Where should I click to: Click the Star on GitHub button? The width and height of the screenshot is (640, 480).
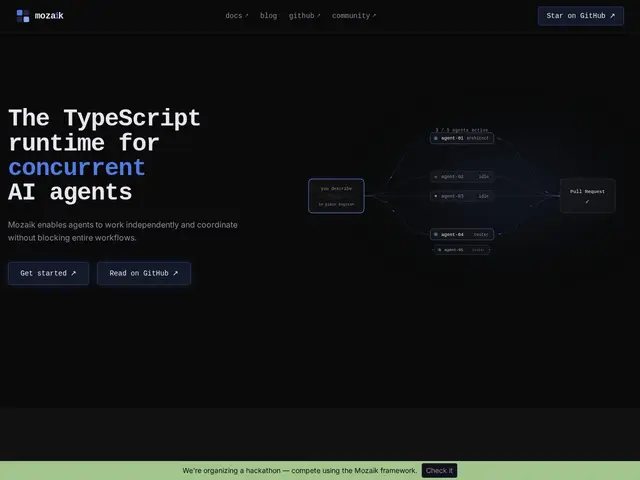(x=580, y=16)
